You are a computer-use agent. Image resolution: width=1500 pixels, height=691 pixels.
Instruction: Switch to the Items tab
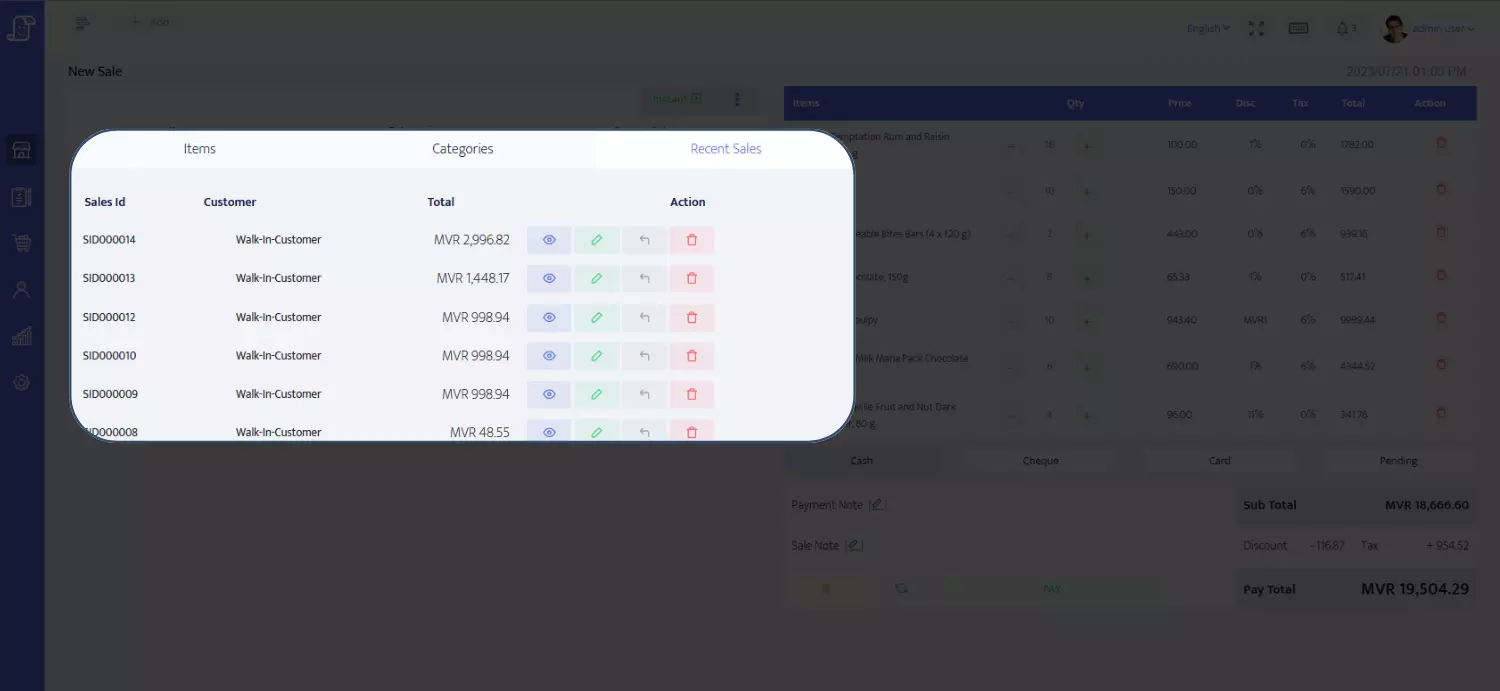pyautogui.click(x=200, y=149)
